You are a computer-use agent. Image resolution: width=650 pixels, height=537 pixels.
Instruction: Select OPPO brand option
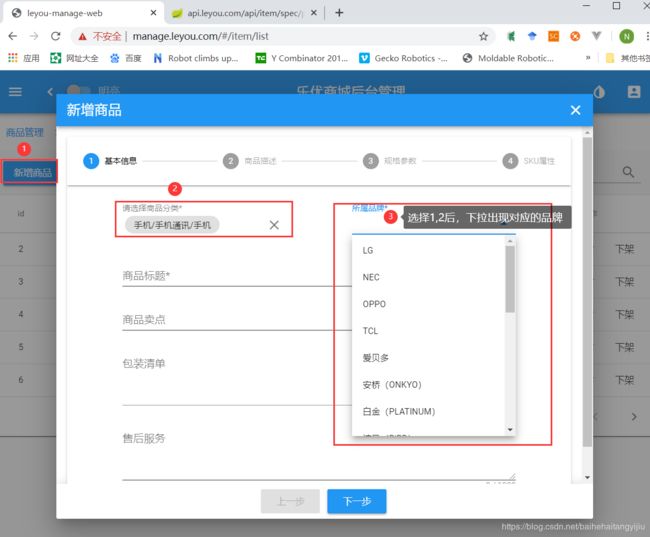[428, 304]
